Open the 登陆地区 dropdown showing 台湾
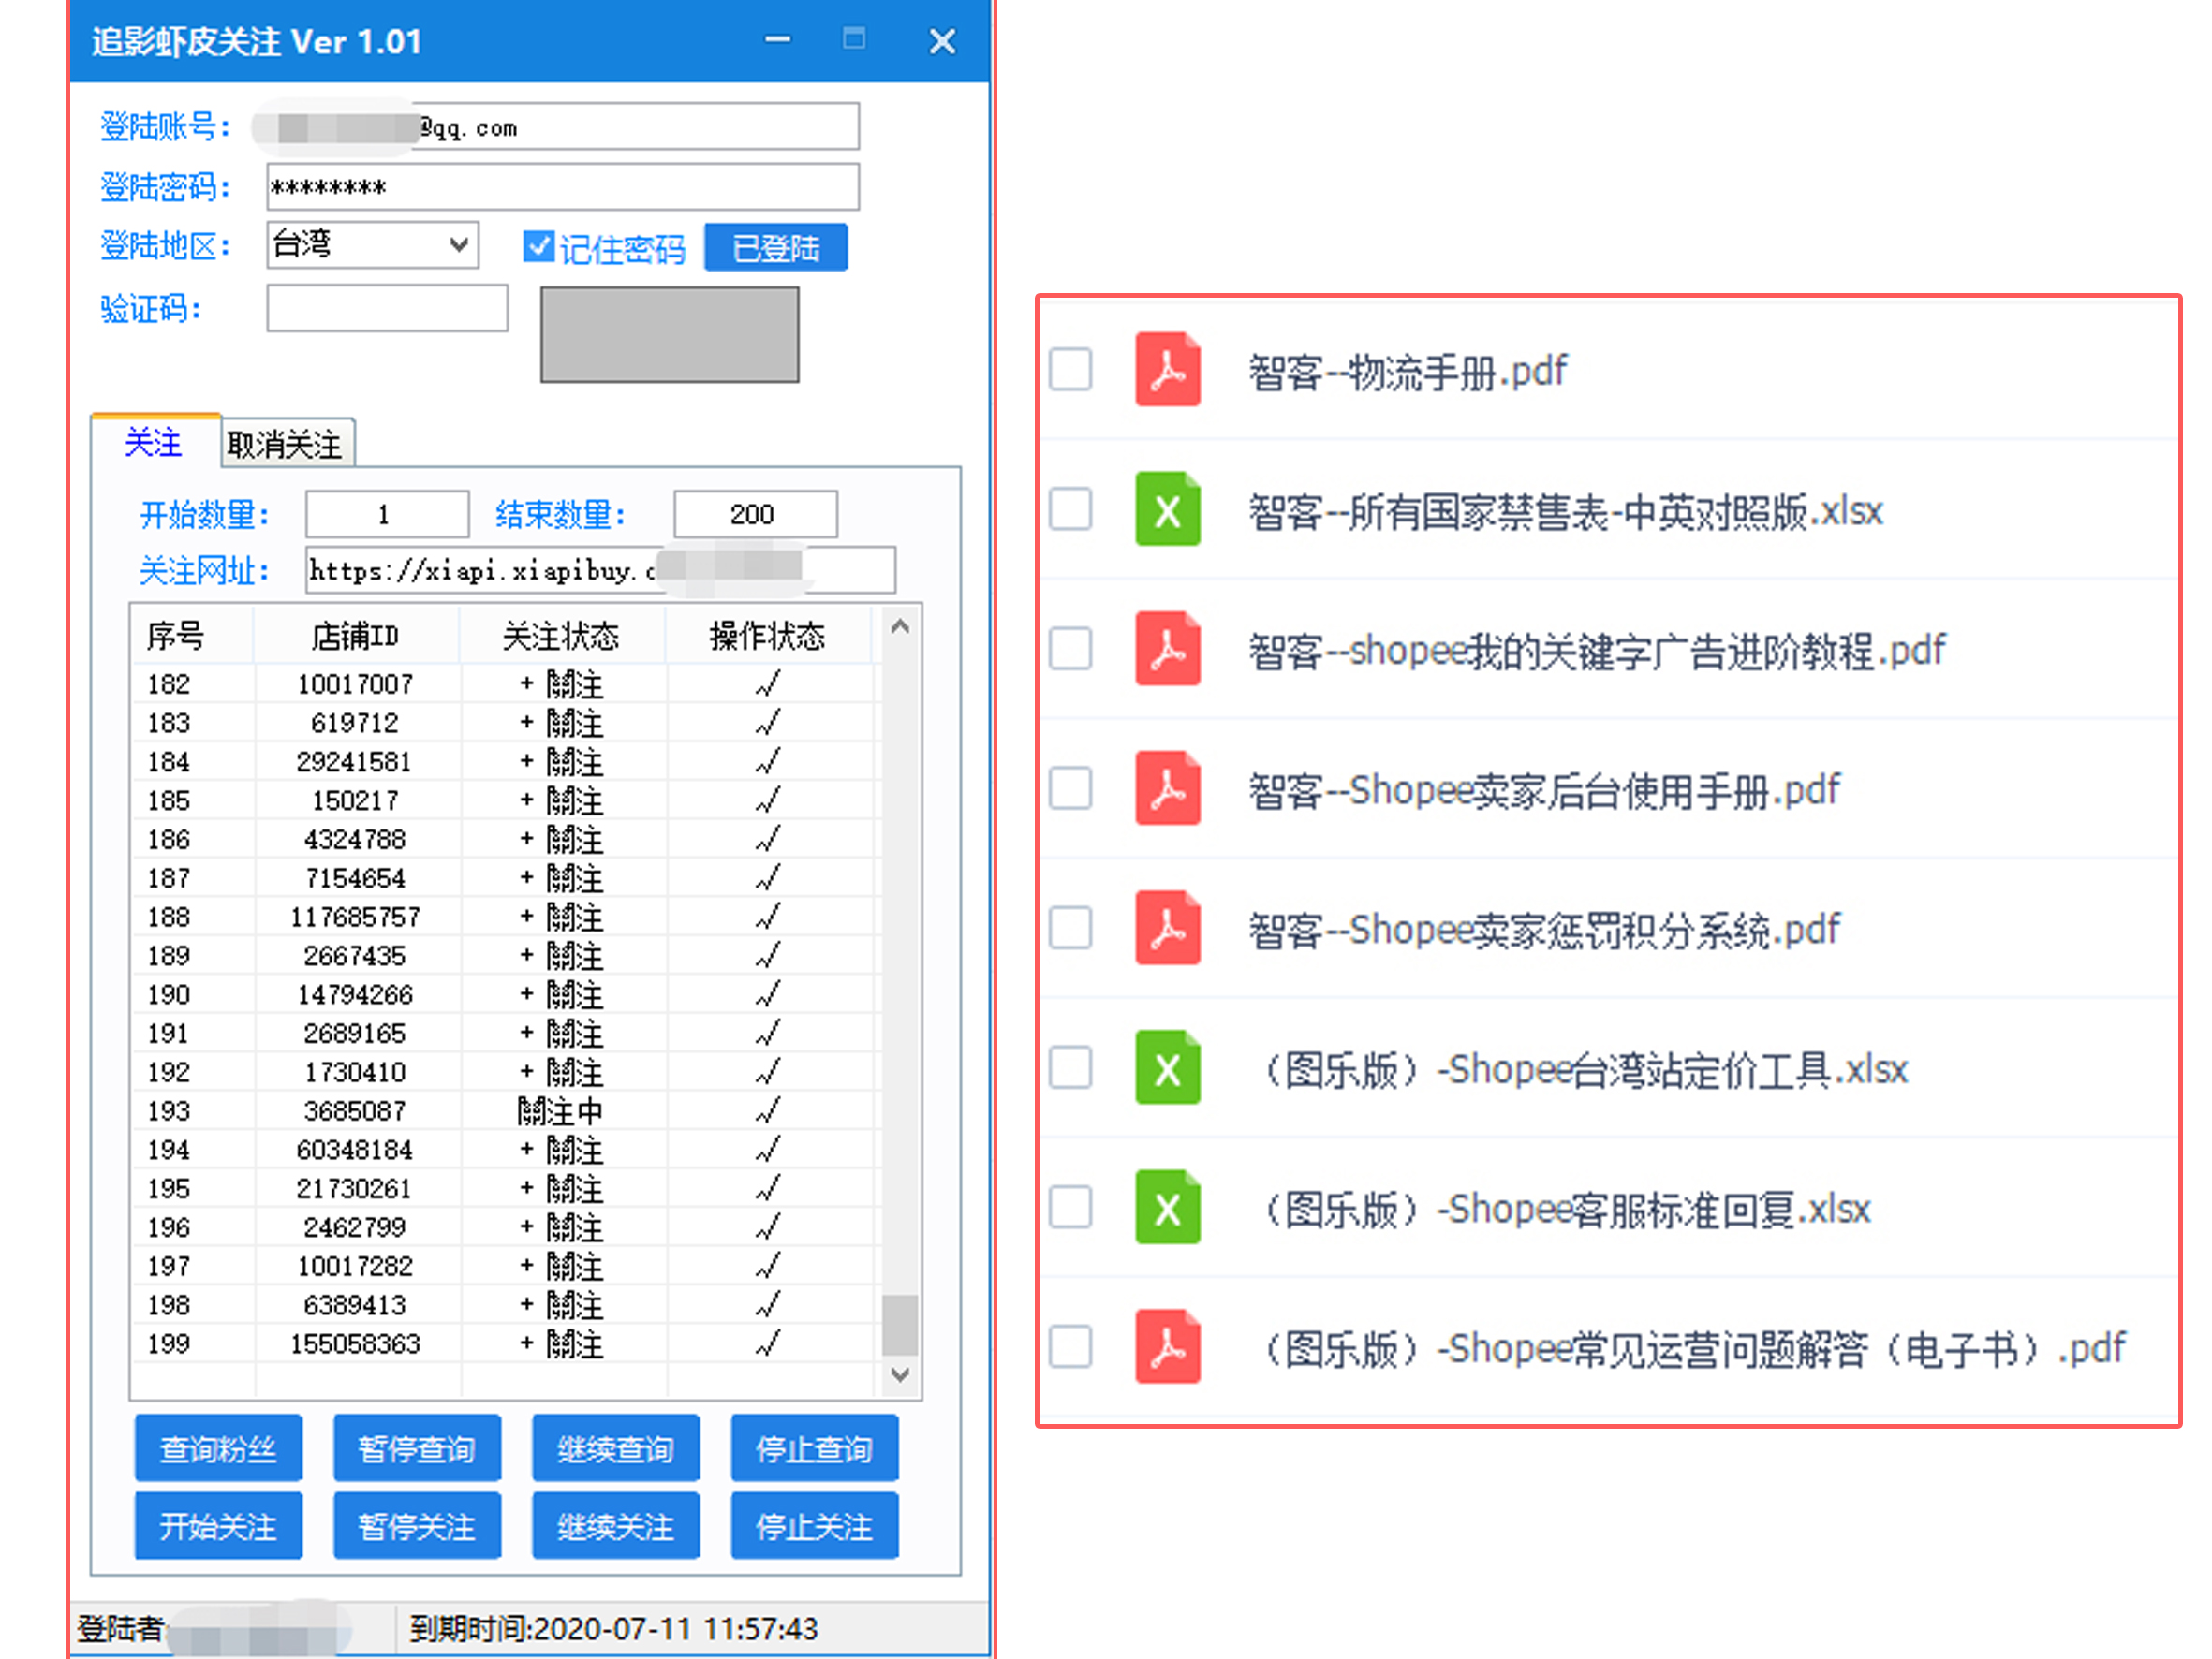Screen dimensions: 2212x1659 click(x=373, y=245)
